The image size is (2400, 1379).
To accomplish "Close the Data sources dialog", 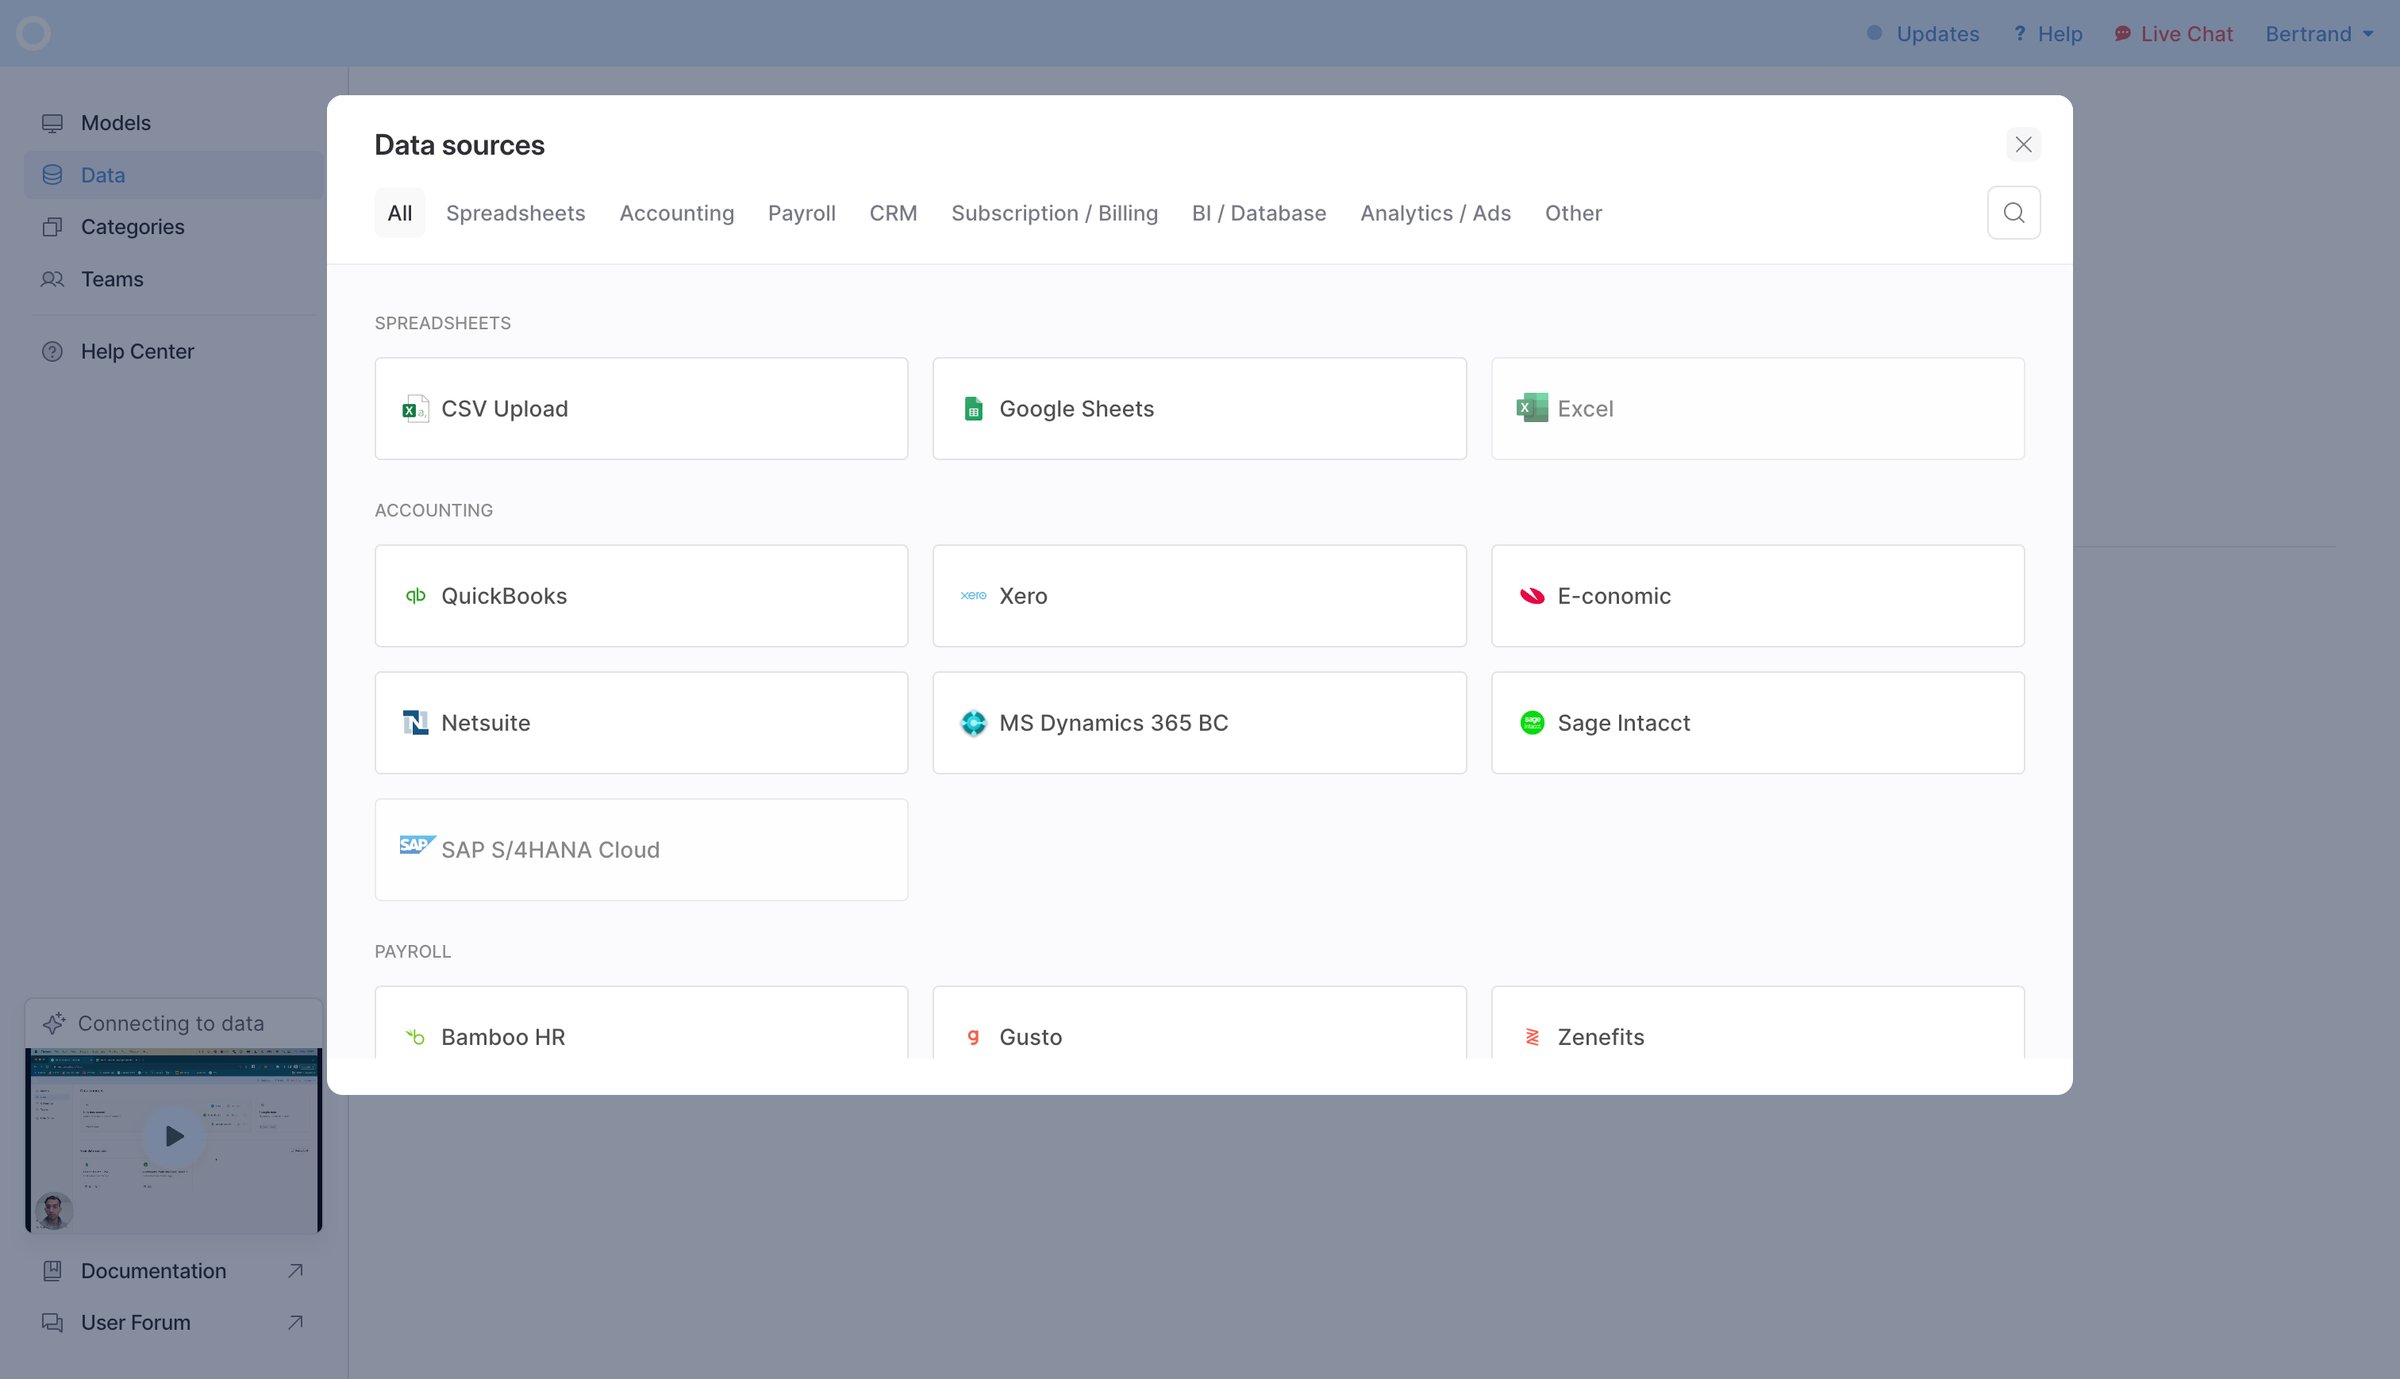I will coord(2023,144).
